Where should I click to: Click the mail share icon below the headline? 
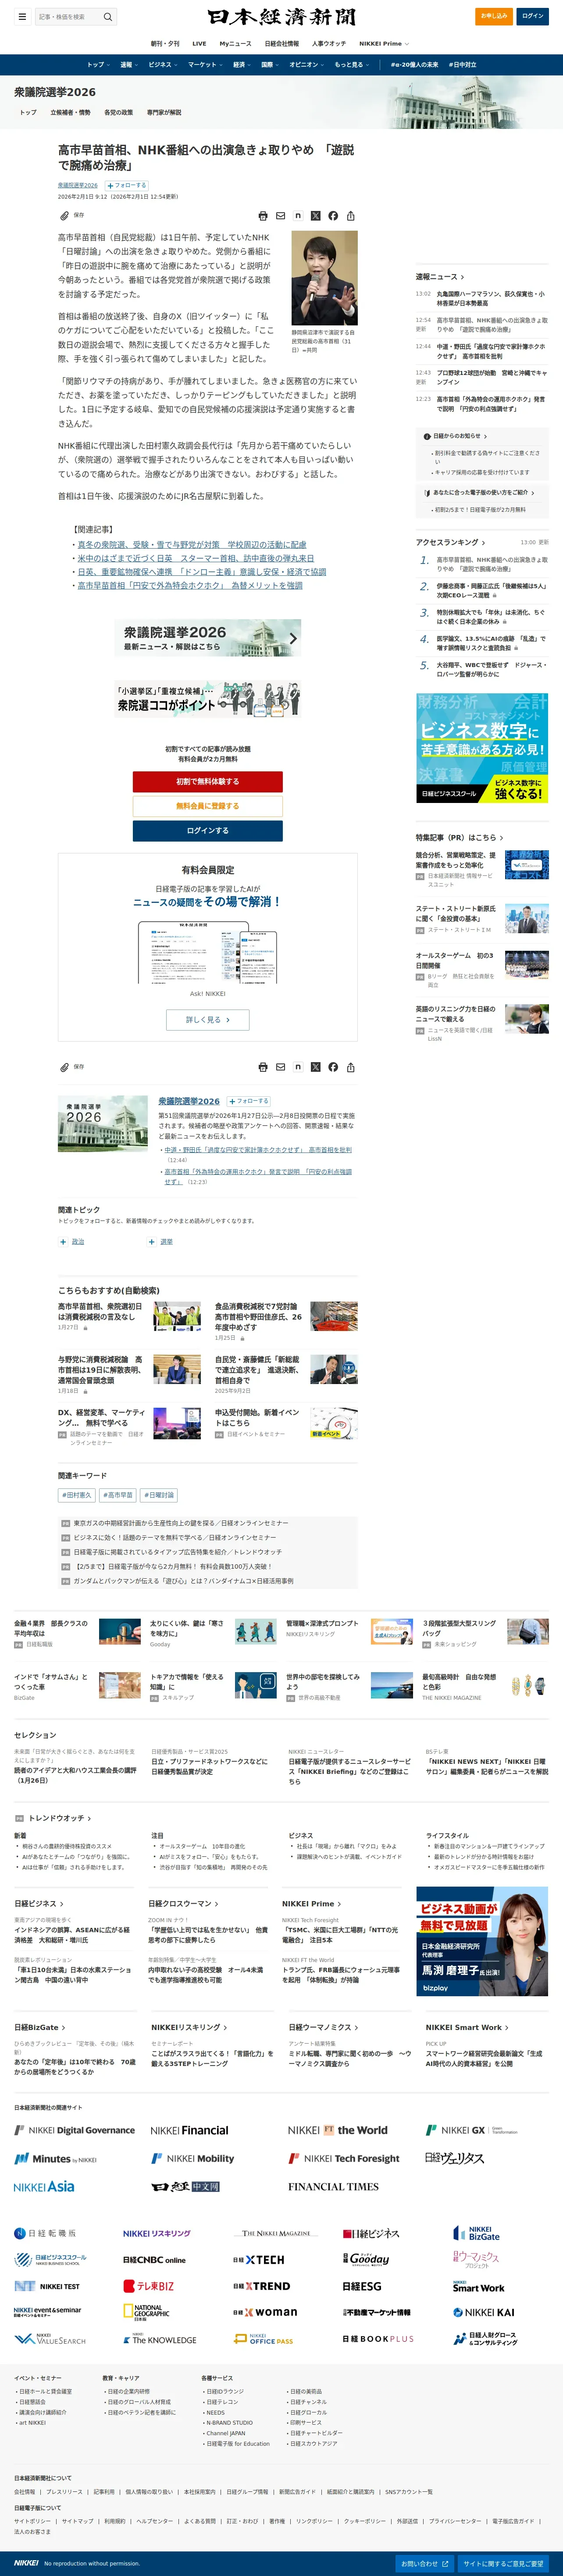coord(281,216)
